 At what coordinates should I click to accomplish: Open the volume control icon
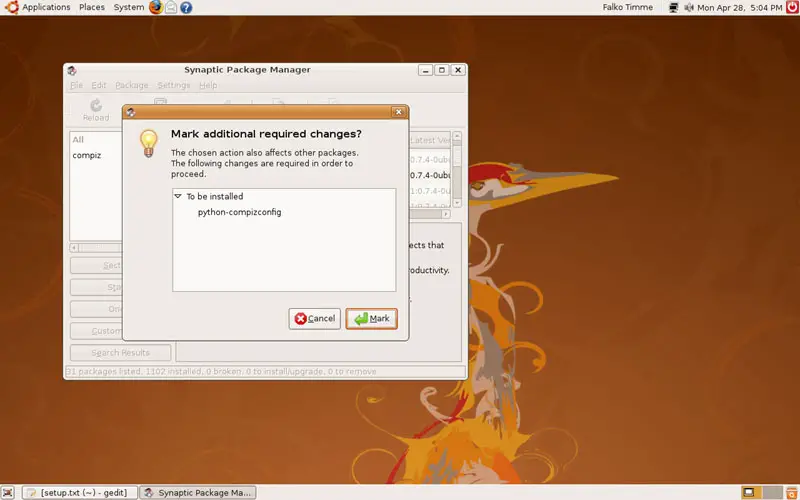(x=689, y=7)
